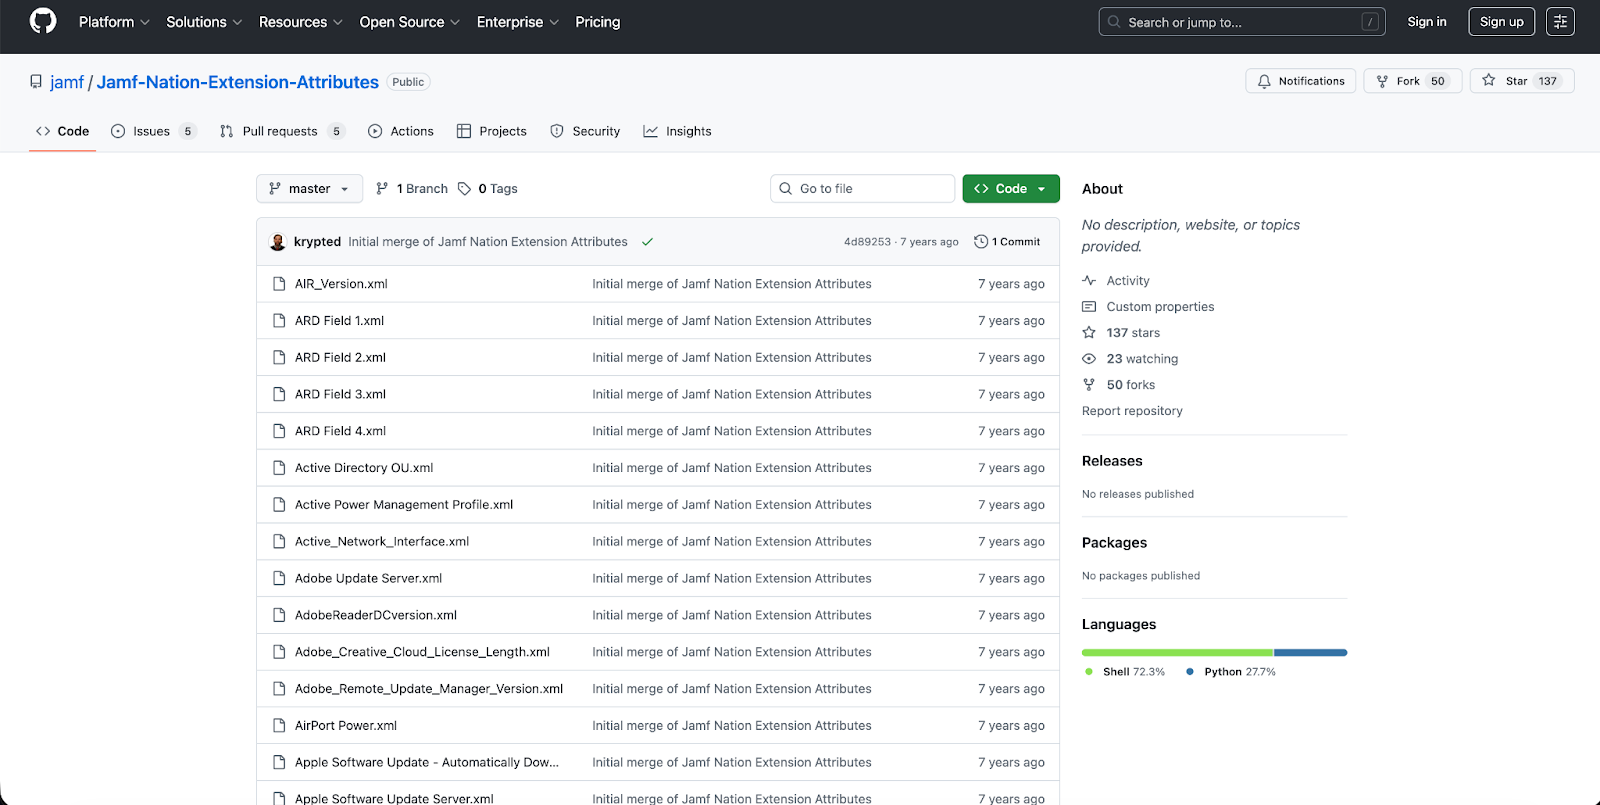Click the green commit status checkmark

click(647, 242)
